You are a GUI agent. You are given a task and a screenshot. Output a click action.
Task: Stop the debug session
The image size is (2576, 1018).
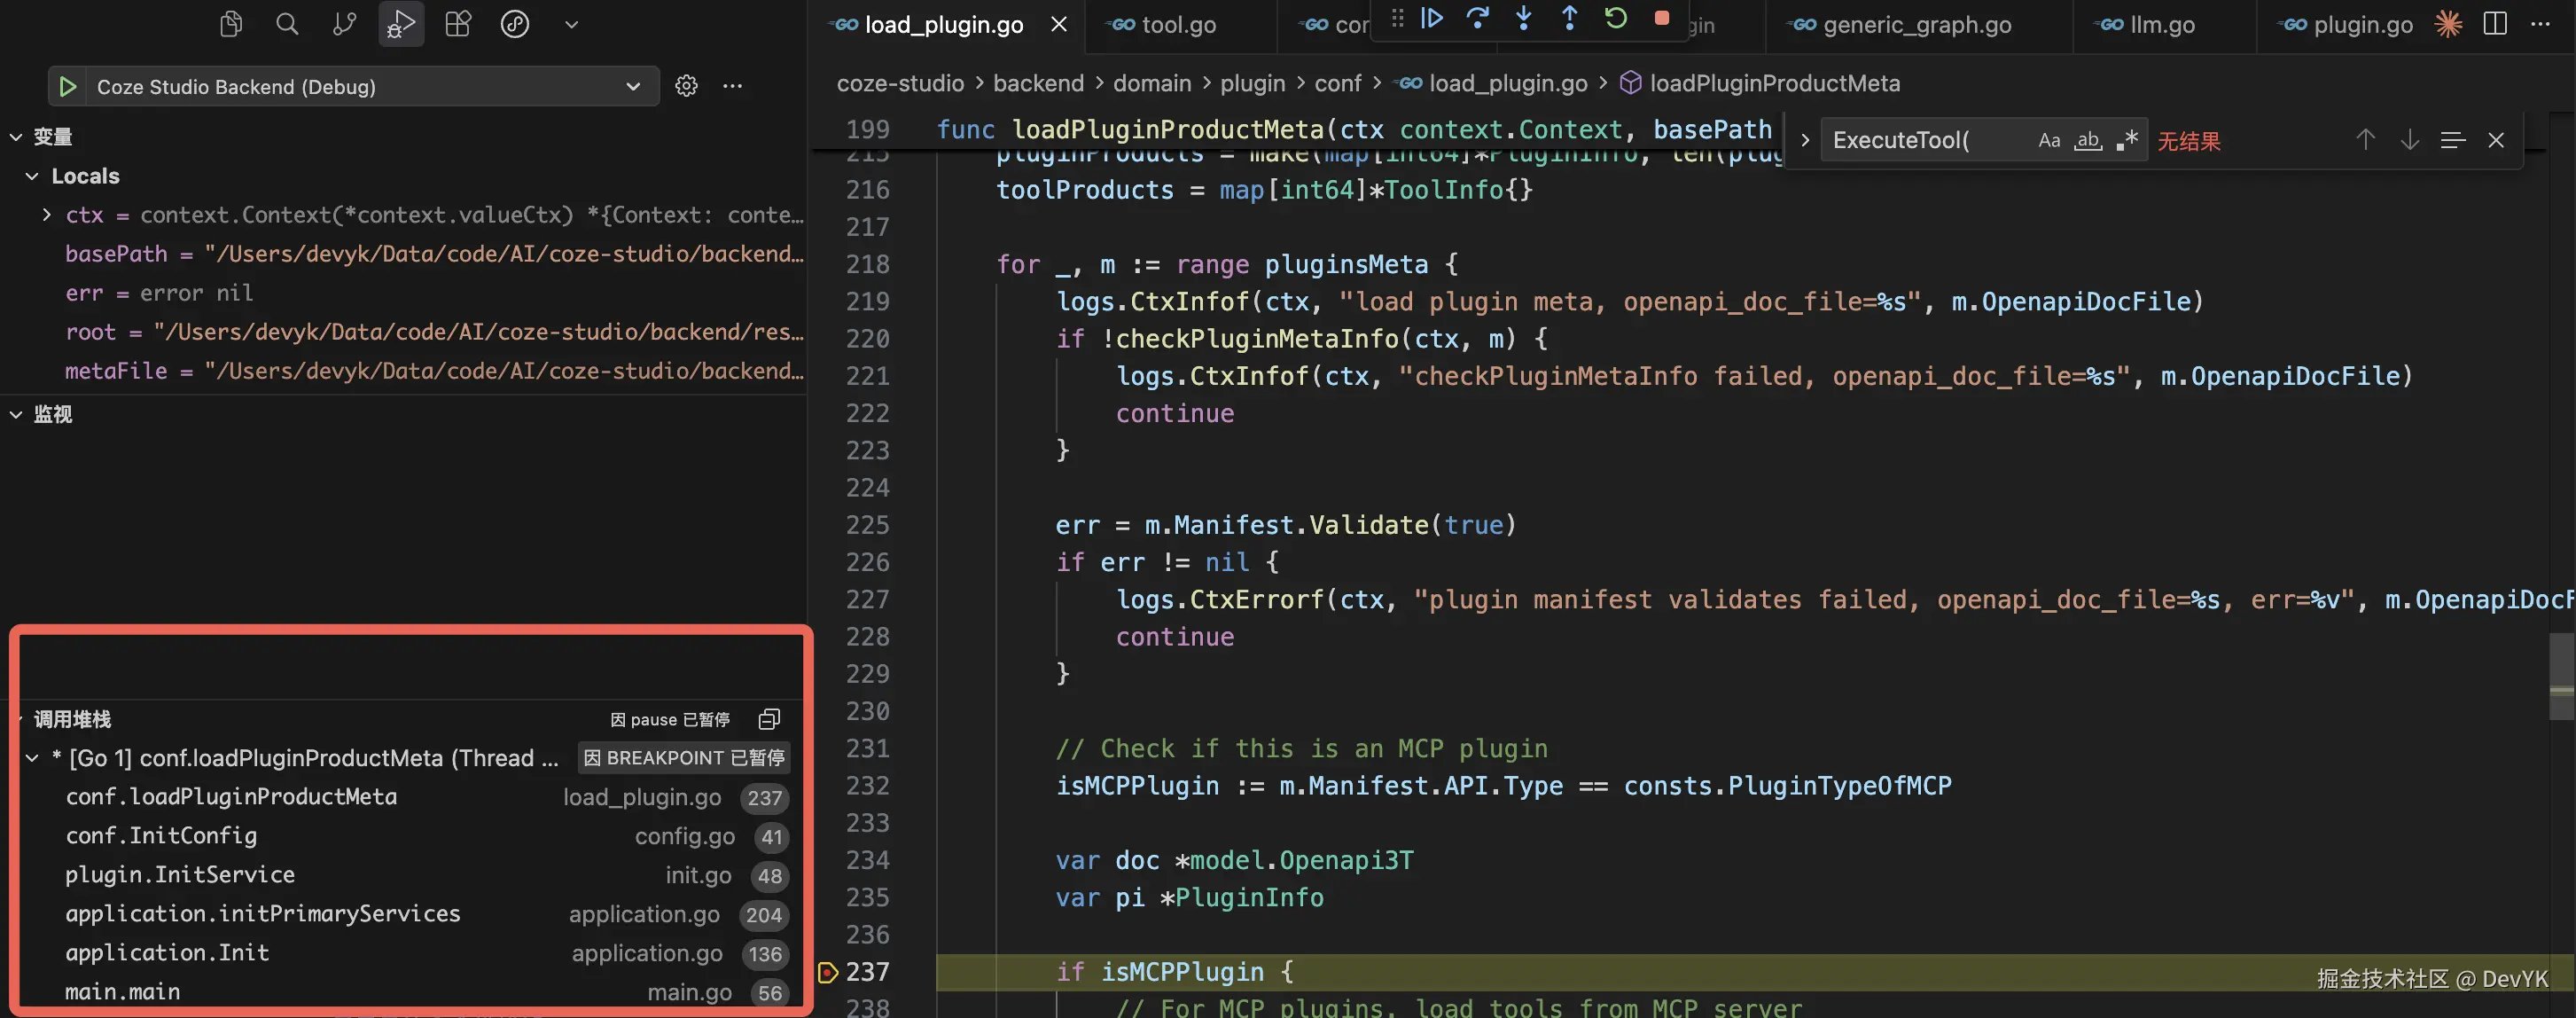[x=1661, y=19]
